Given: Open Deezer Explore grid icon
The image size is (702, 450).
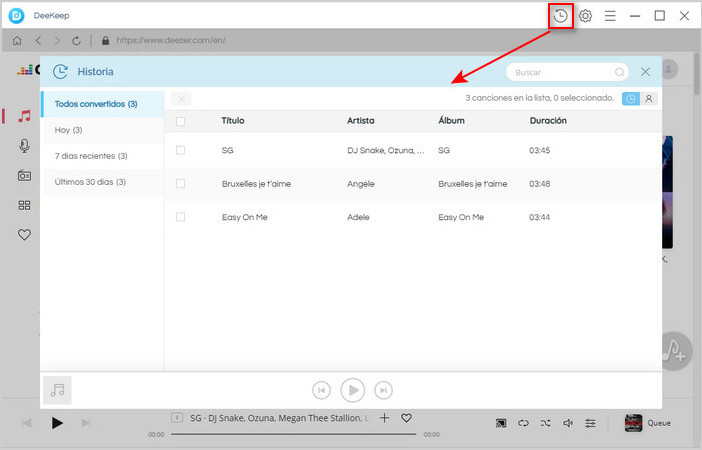Looking at the screenshot, I should click(25, 205).
